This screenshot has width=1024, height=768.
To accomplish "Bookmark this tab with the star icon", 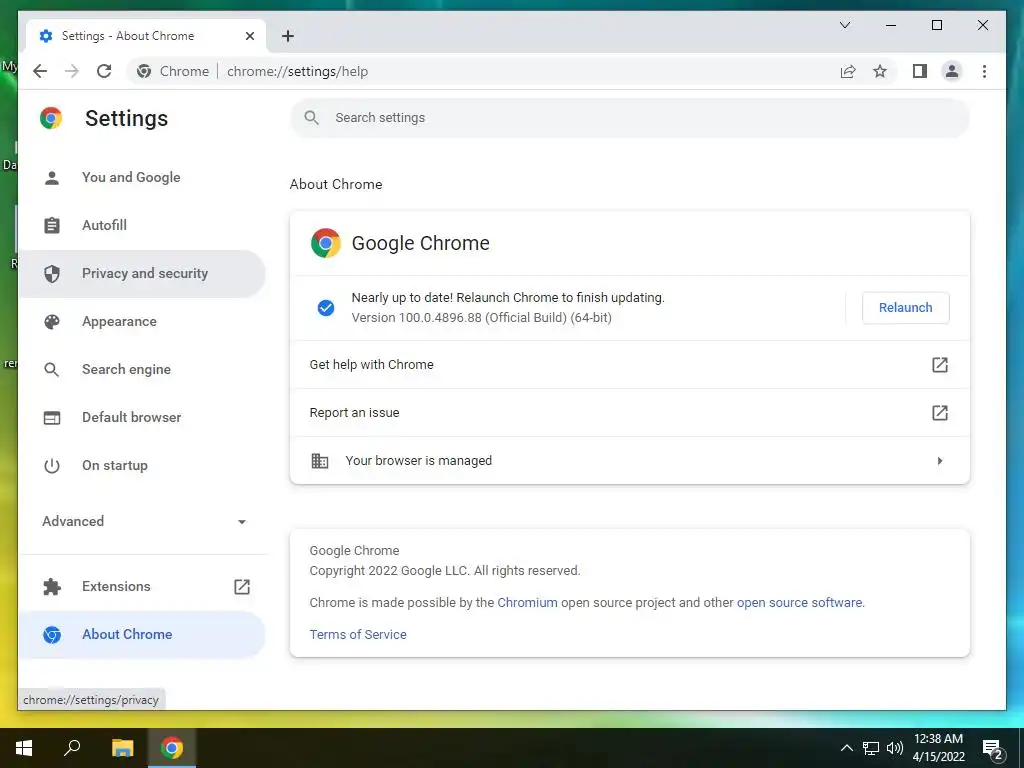I will click(x=880, y=71).
